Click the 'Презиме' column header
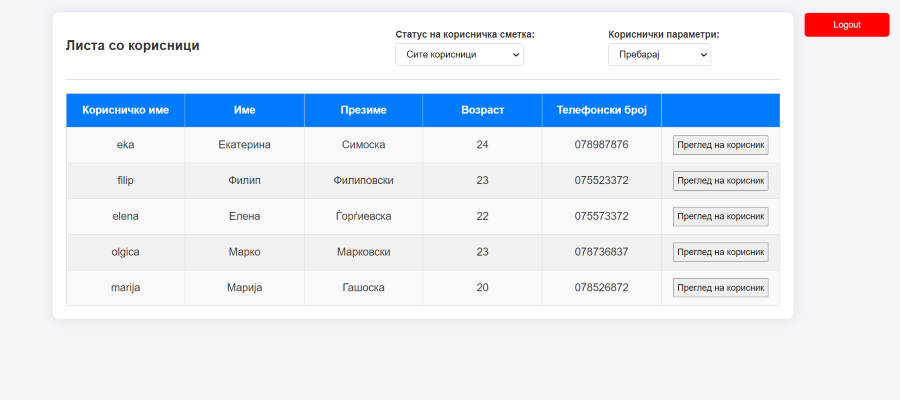900x400 pixels. pos(363,110)
